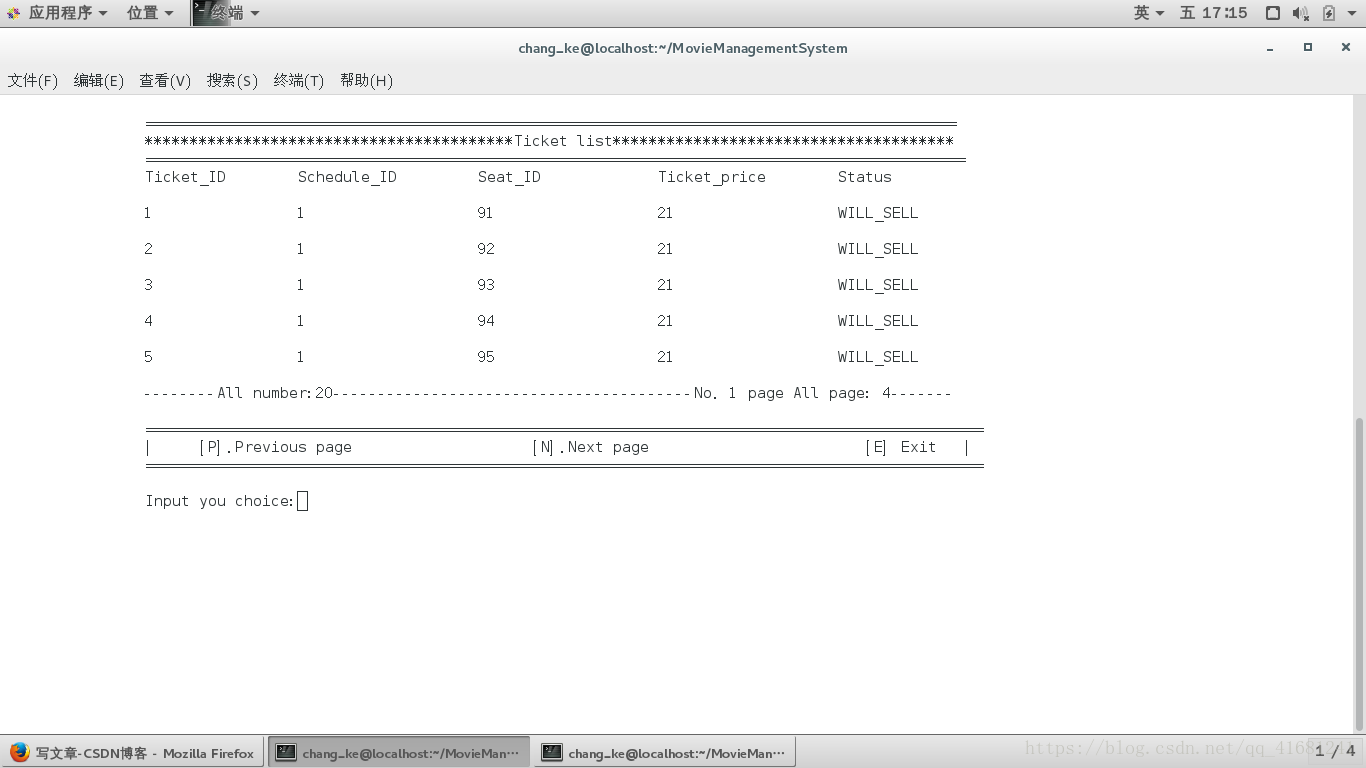Screen dimensions: 1366x768
Task: Click Seat_ID value 92
Action: click(x=486, y=249)
